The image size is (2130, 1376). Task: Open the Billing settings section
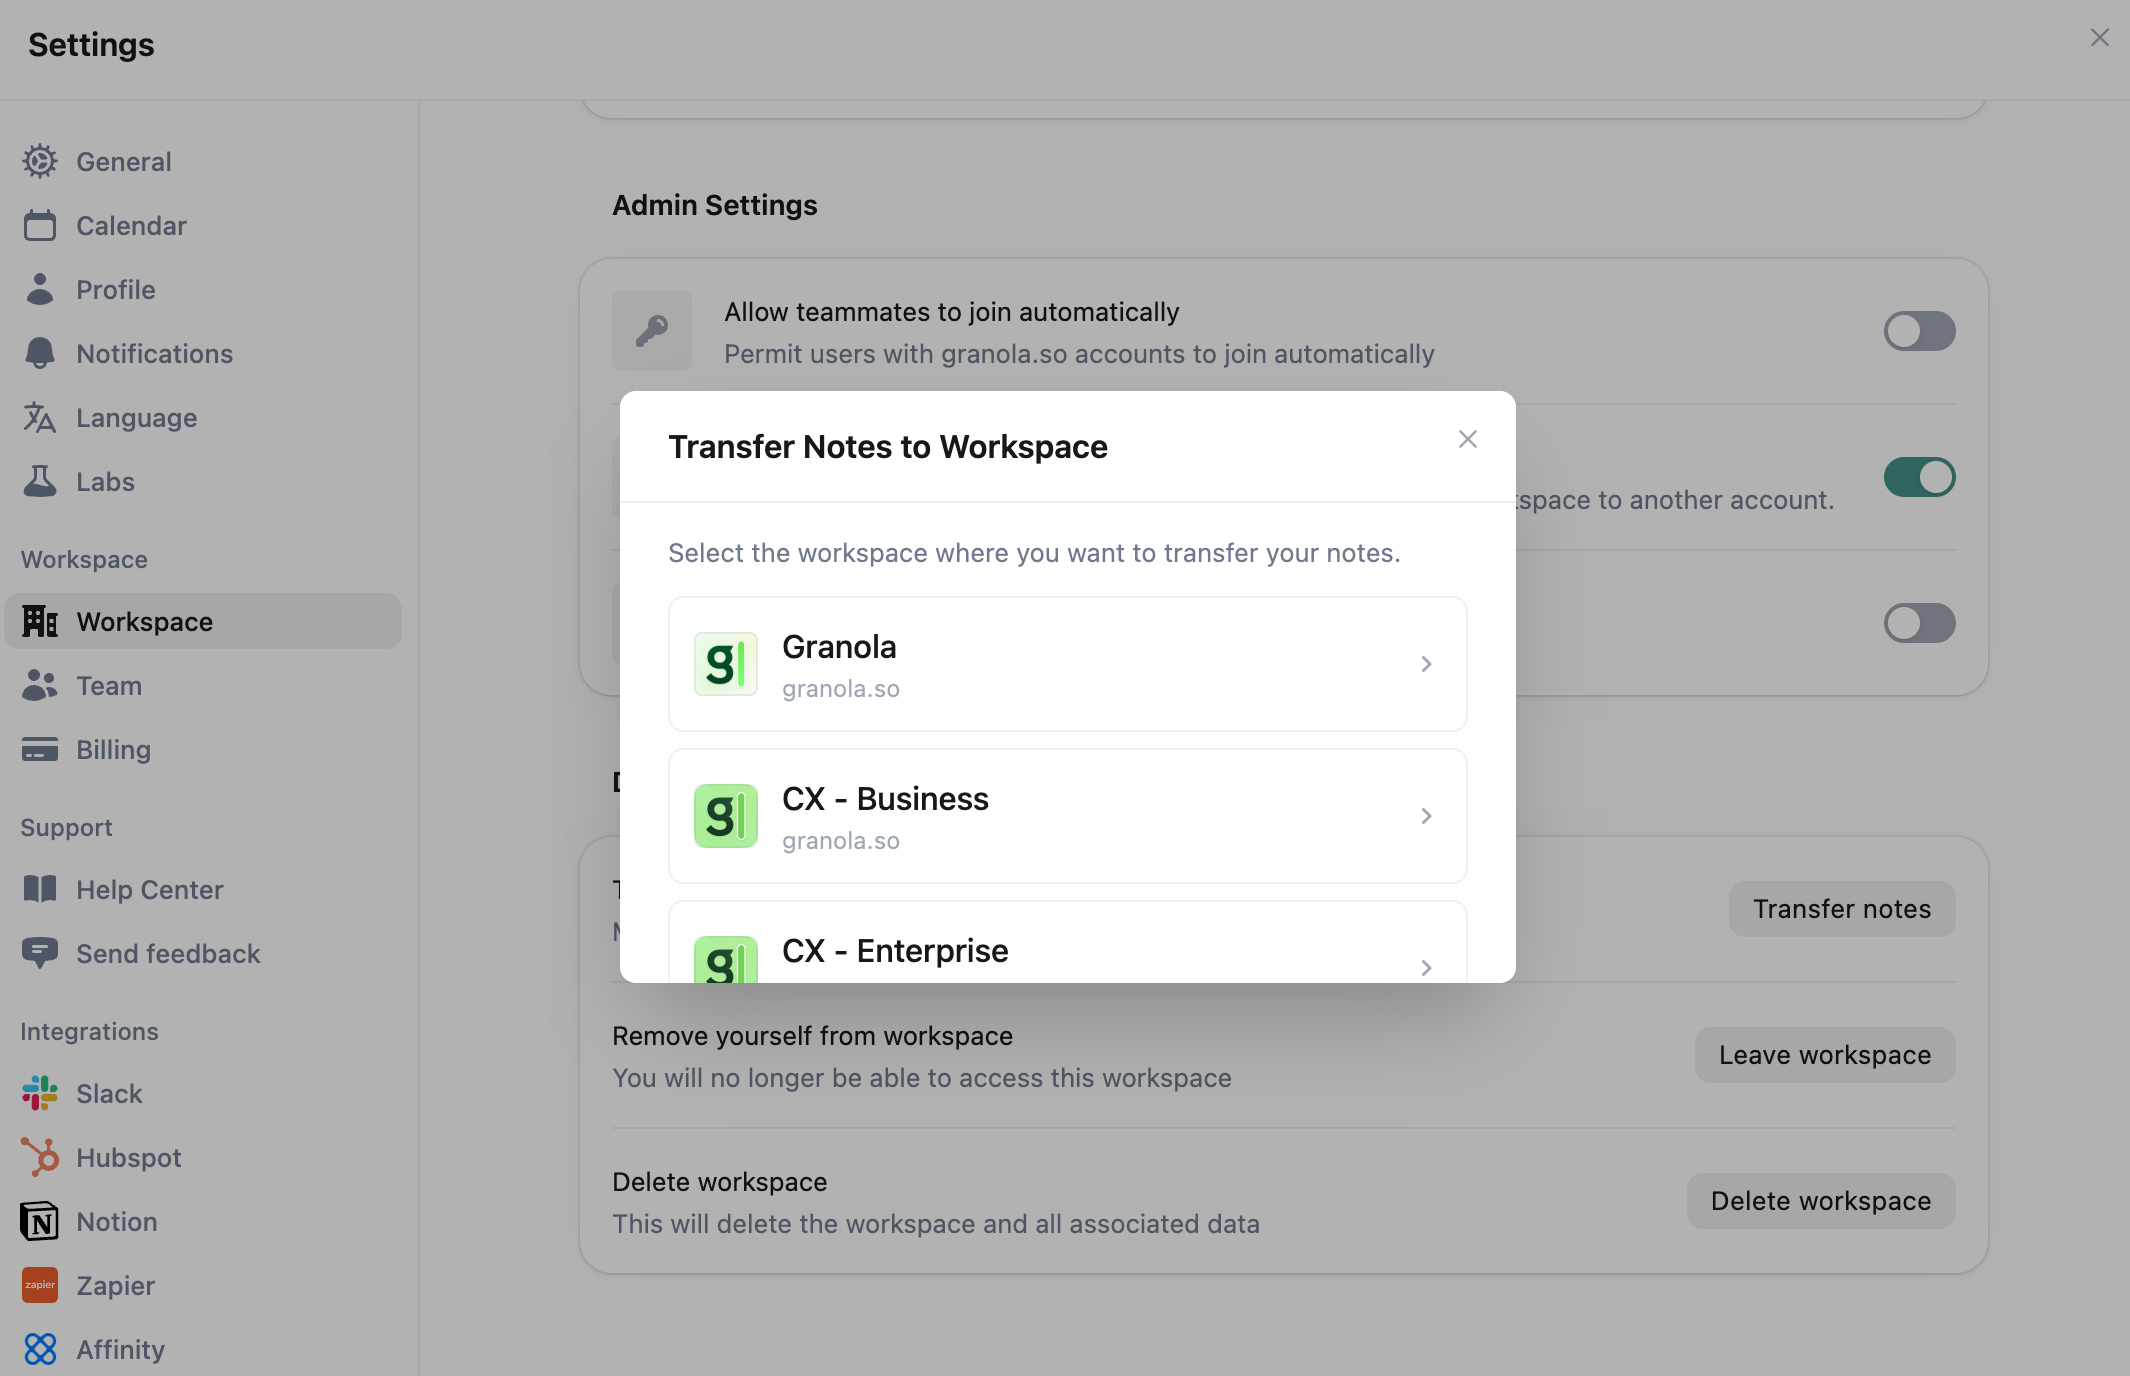(x=113, y=749)
